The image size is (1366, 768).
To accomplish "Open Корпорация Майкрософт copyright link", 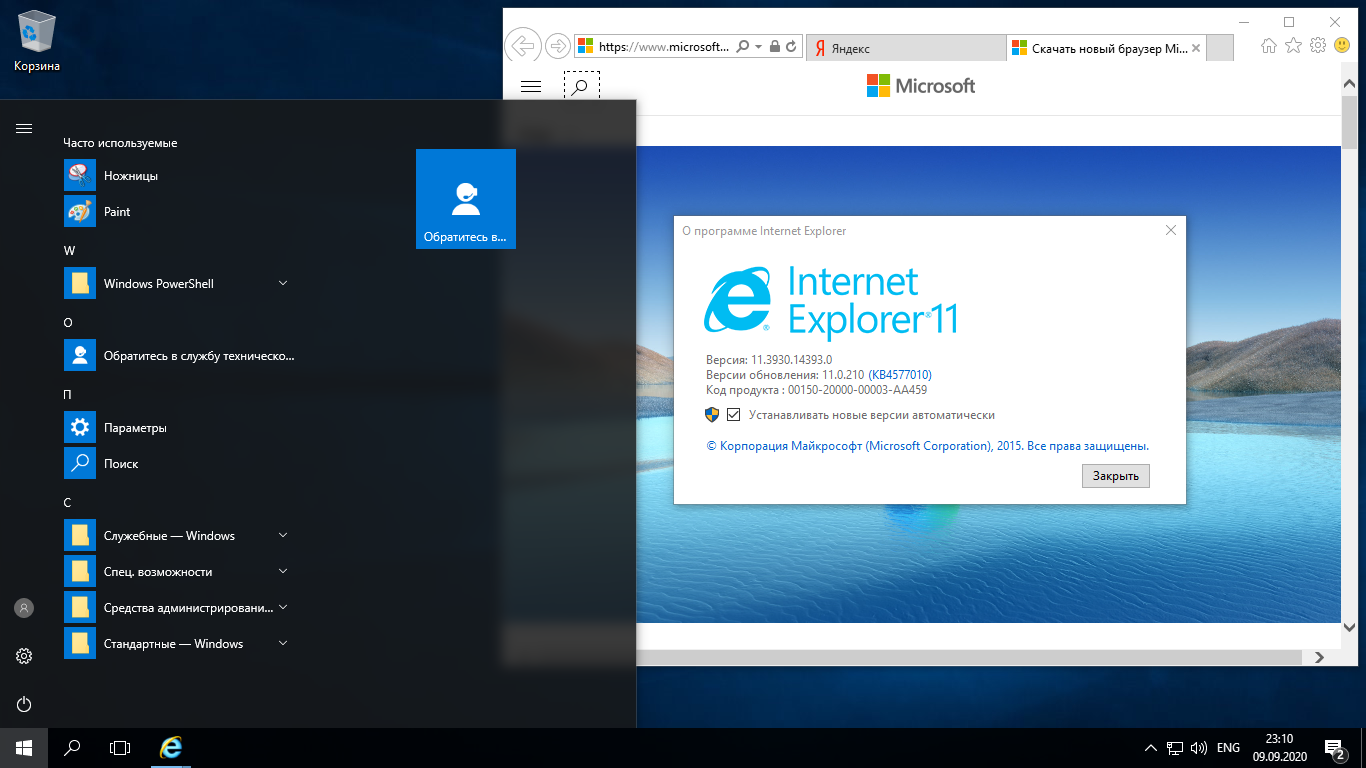I will click(927, 446).
